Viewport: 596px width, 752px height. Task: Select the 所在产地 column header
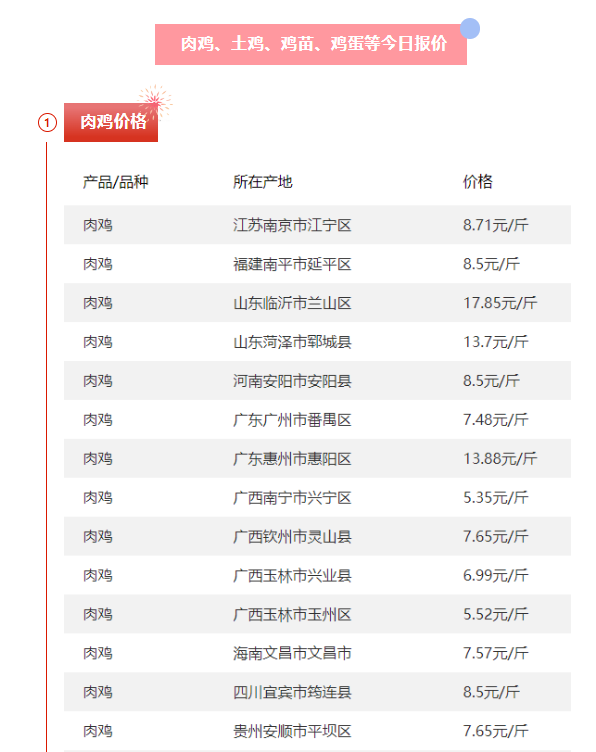263,182
